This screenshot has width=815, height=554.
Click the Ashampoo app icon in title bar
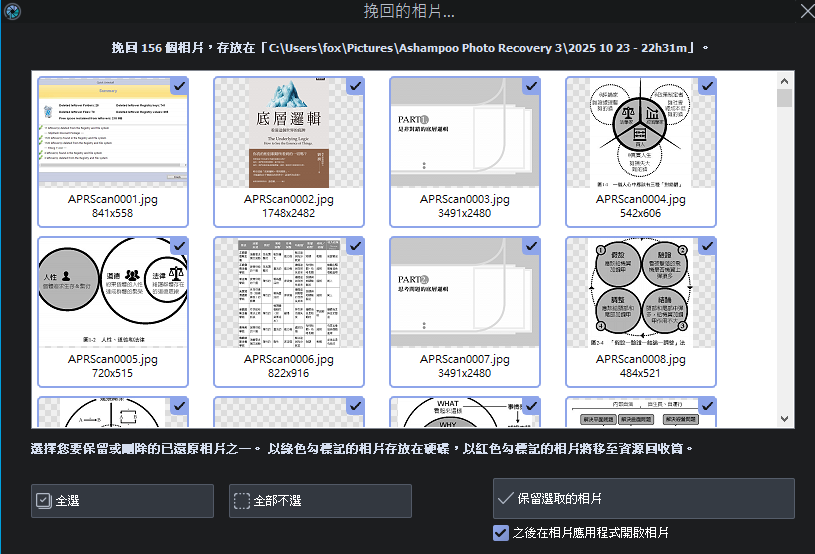coord(11,11)
